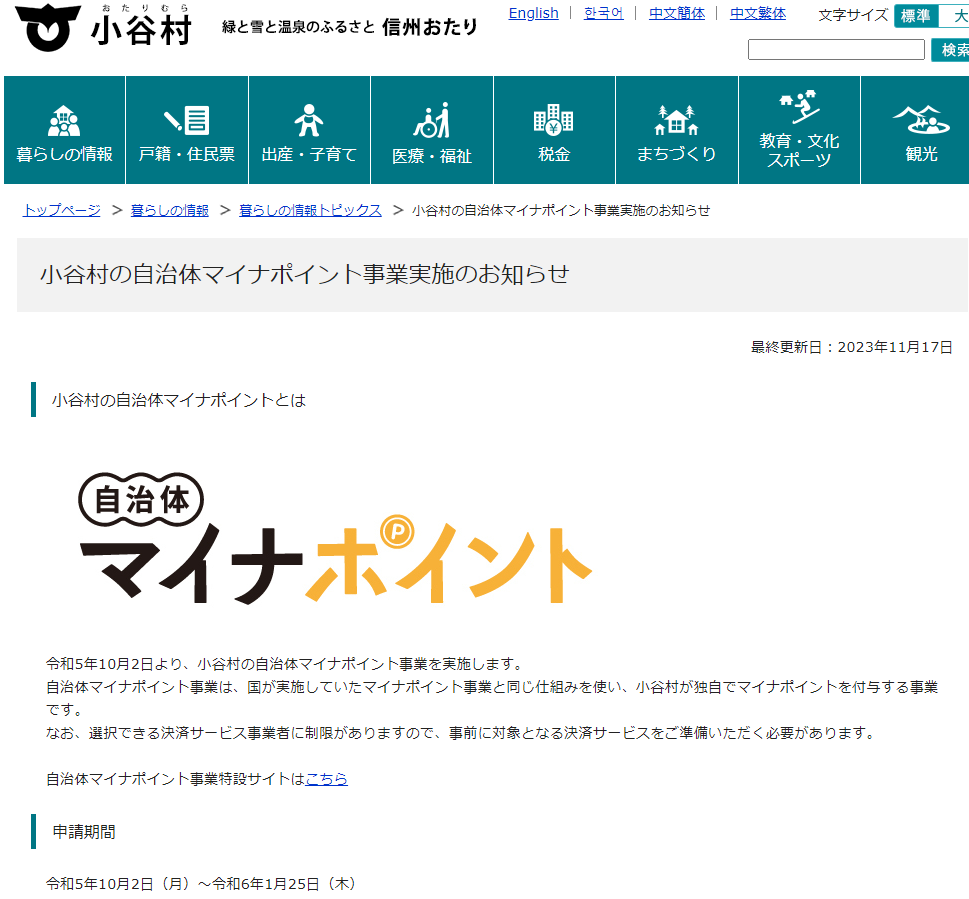Screen dimensions: 969x899
Task: Set text size to 標準
Action: tap(916, 15)
